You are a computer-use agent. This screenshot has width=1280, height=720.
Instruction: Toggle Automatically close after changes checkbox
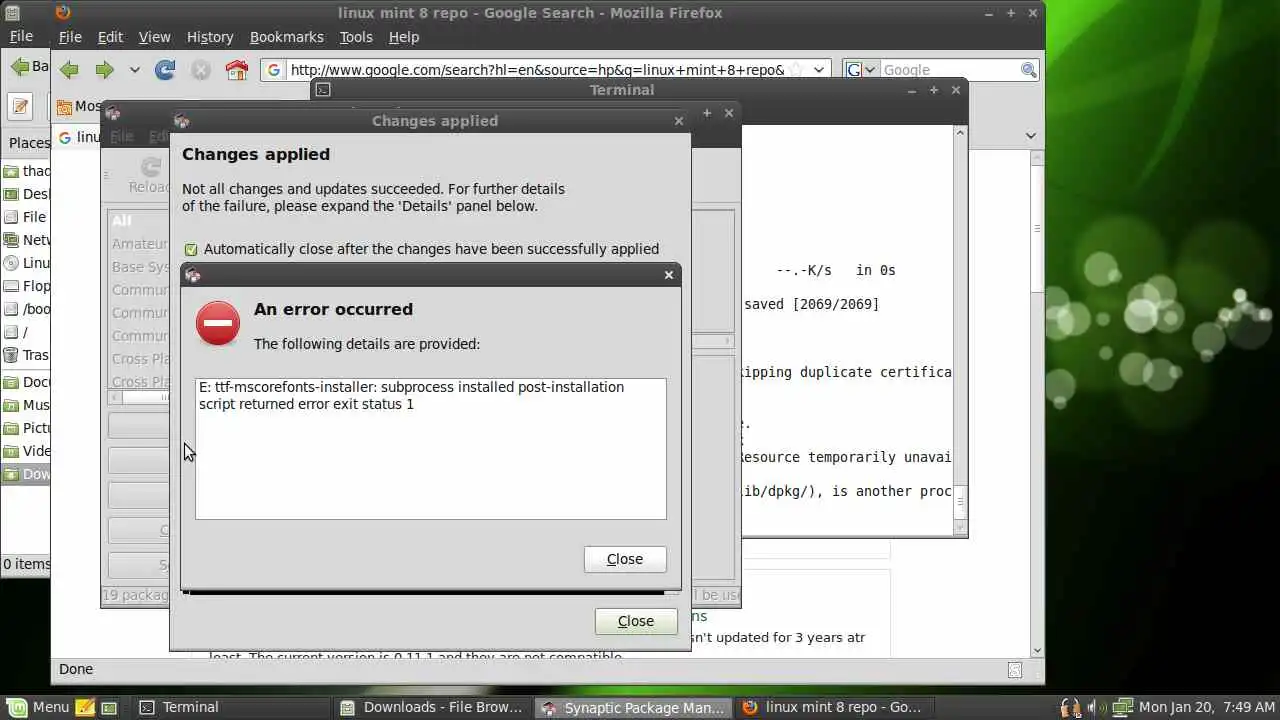(x=191, y=250)
